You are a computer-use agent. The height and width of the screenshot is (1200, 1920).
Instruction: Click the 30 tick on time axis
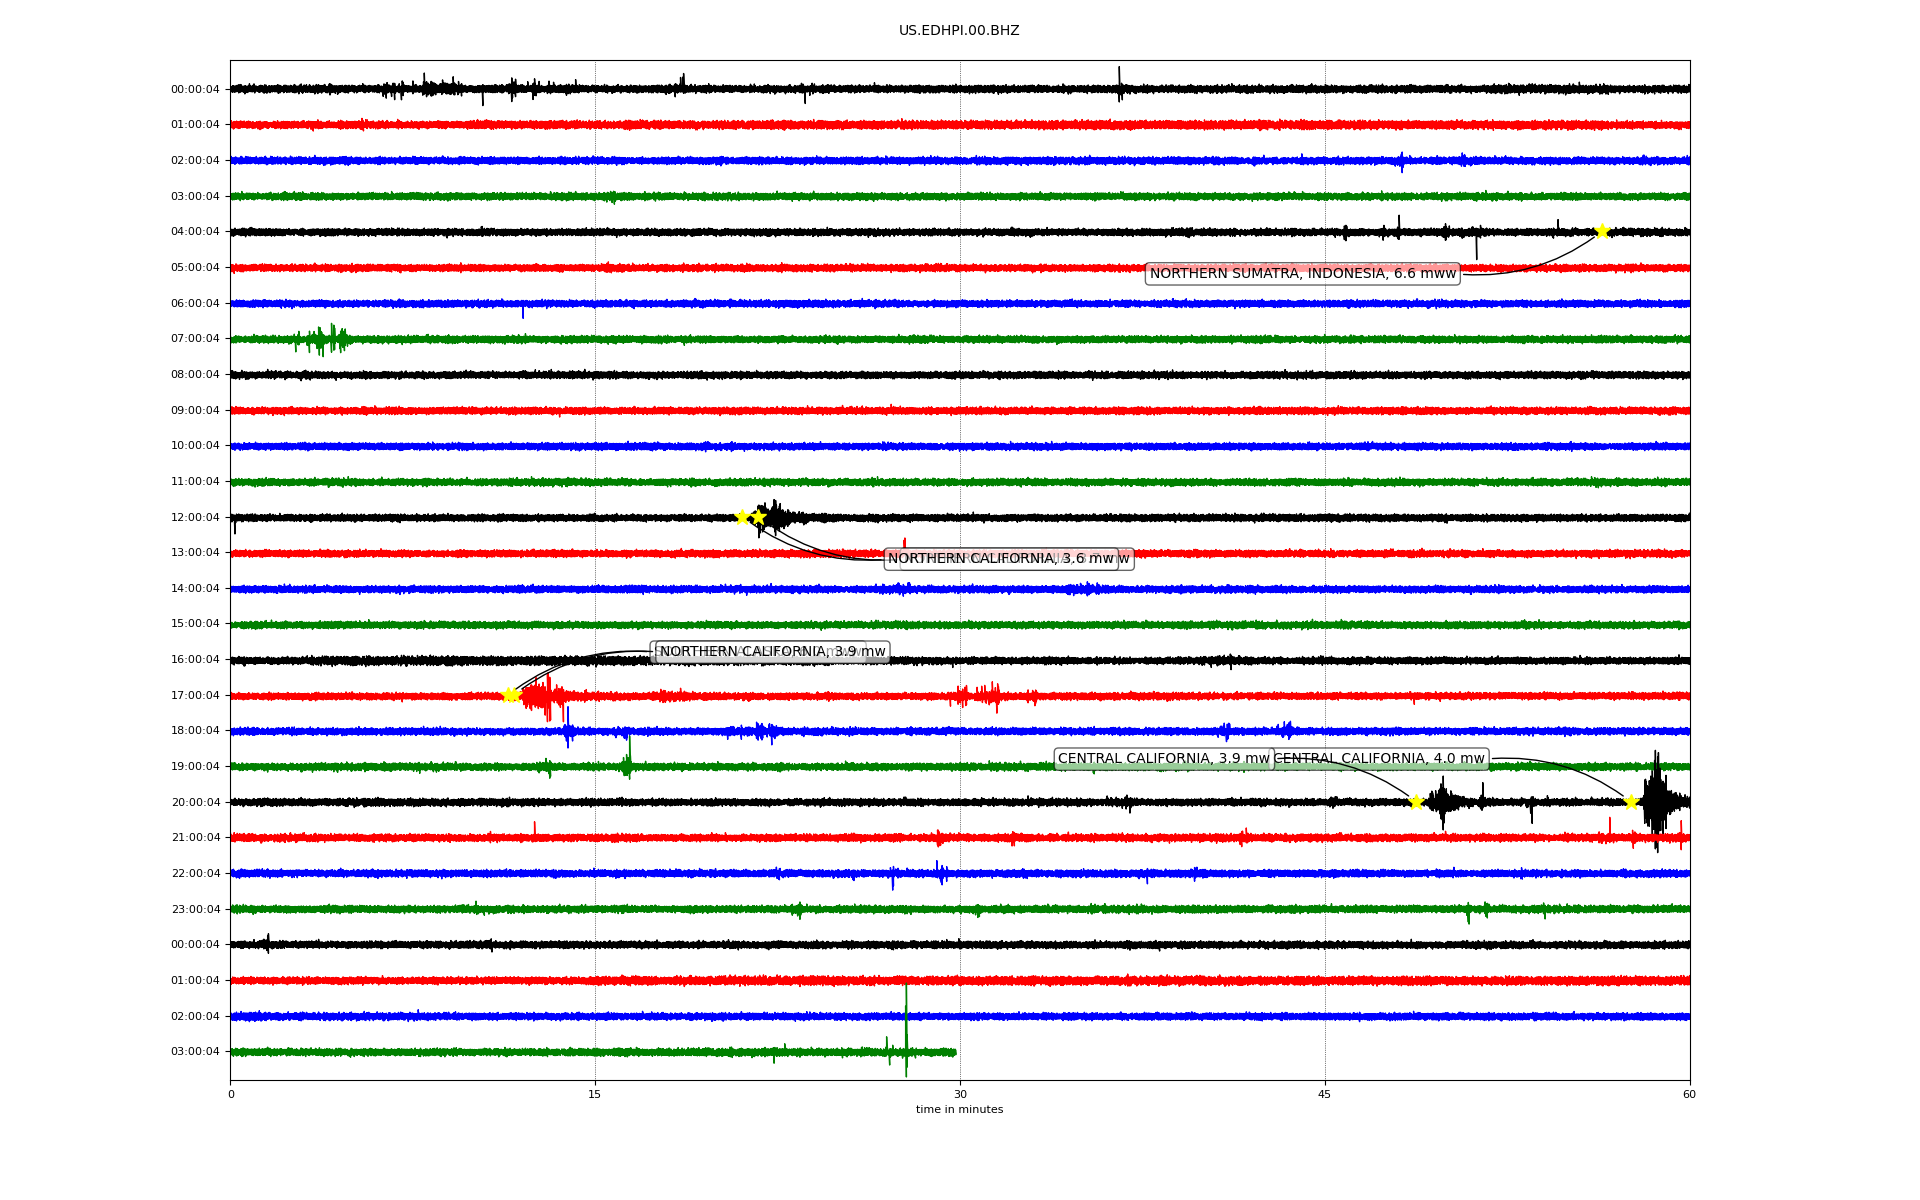pyautogui.click(x=960, y=1094)
